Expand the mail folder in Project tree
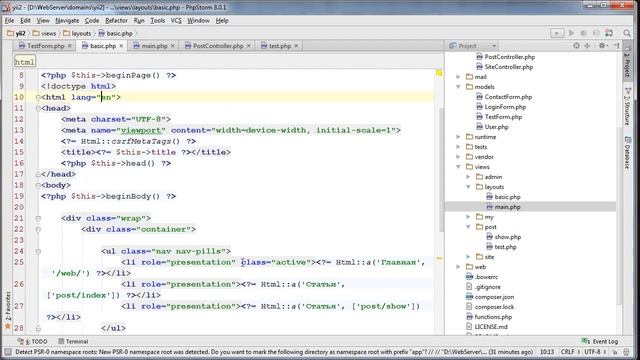This screenshot has height=360, width=640. pyautogui.click(x=458, y=77)
